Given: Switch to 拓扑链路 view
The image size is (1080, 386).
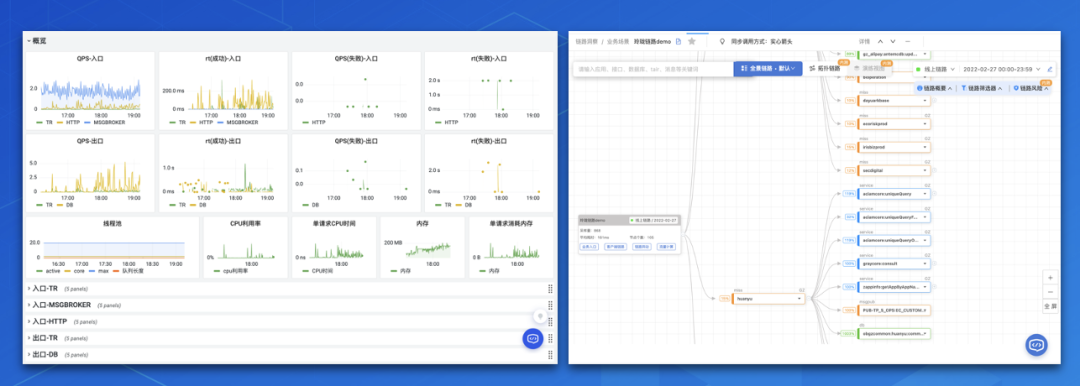Looking at the screenshot, I should (x=825, y=69).
